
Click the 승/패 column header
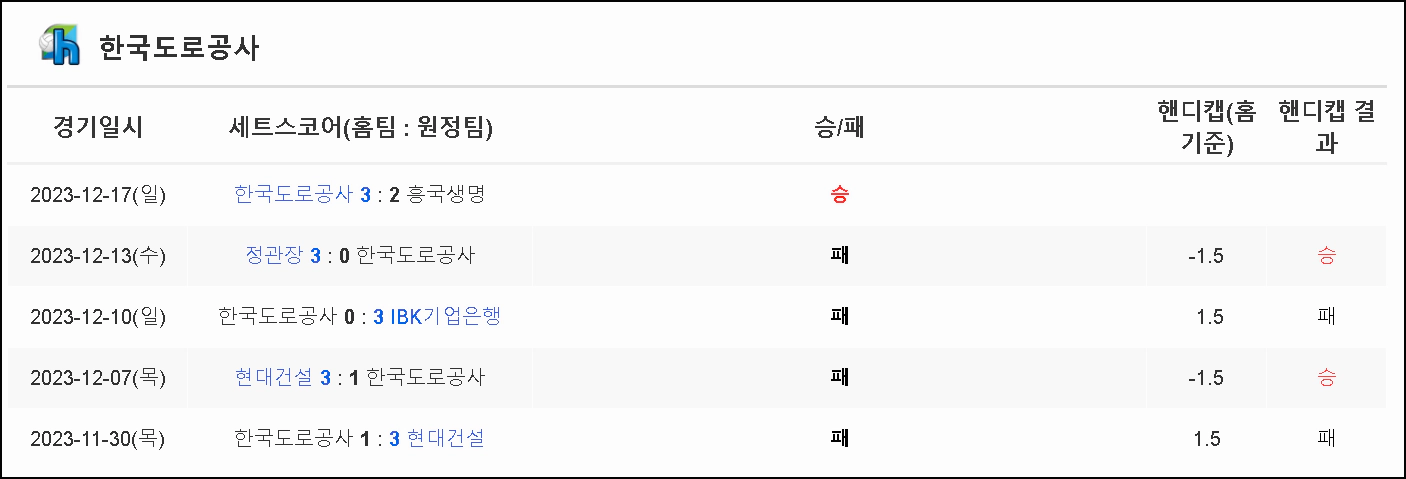pyautogui.click(x=839, y=128)
